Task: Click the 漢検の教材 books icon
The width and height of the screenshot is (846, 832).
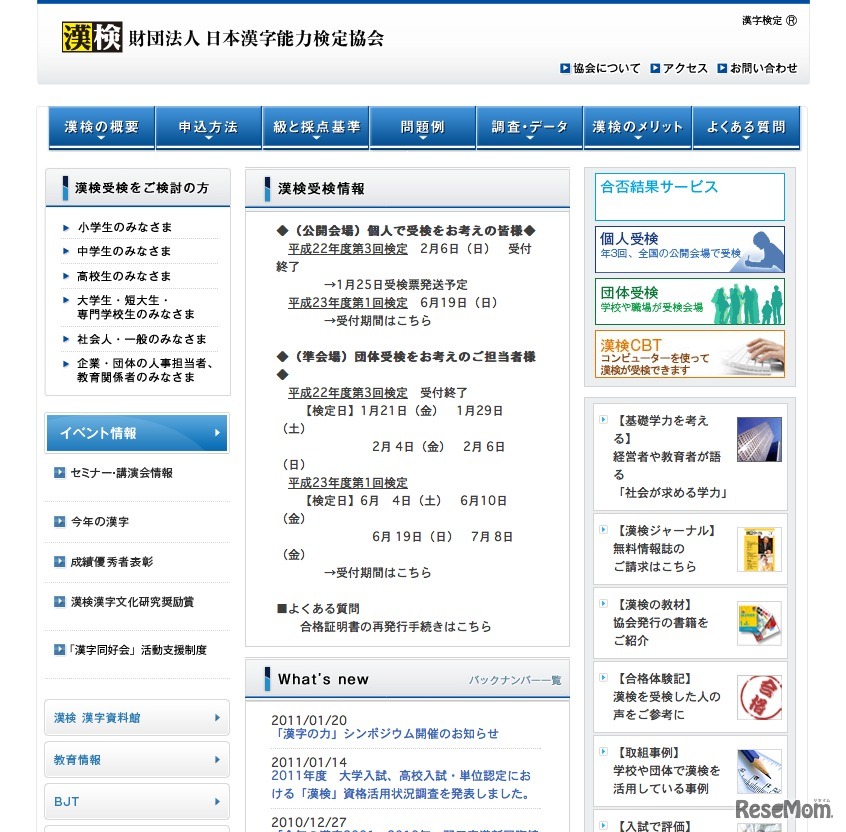Action: click(761, 622)
